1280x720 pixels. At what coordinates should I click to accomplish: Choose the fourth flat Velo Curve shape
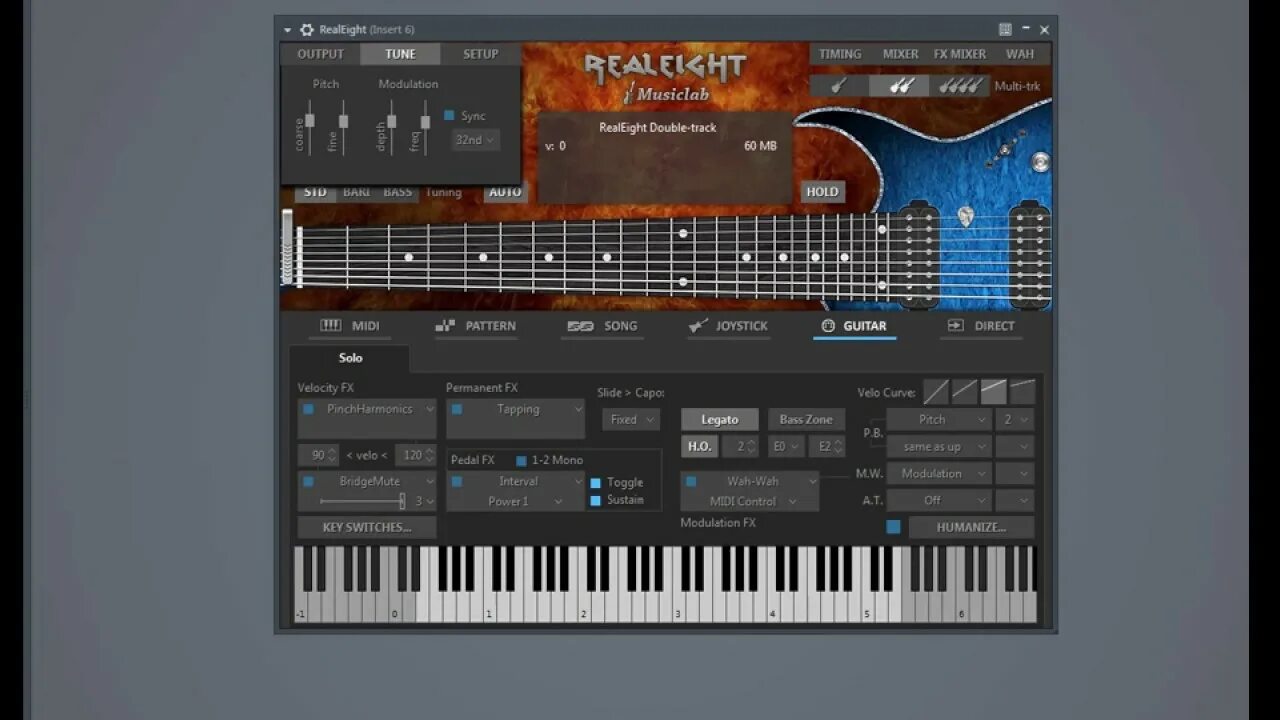[1022, 391]
